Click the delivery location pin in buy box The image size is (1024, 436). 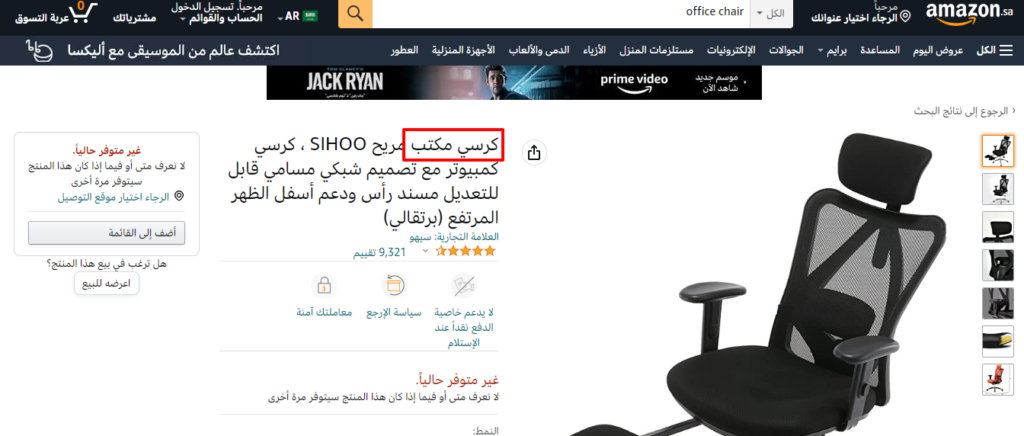tap(179, 196)
